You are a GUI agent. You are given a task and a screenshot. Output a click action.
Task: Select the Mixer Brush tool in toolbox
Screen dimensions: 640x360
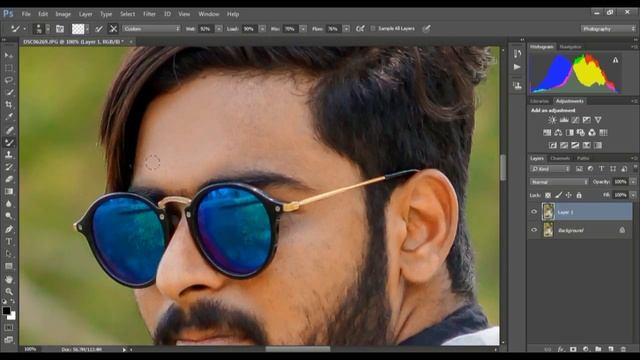[x=9, y=142]
